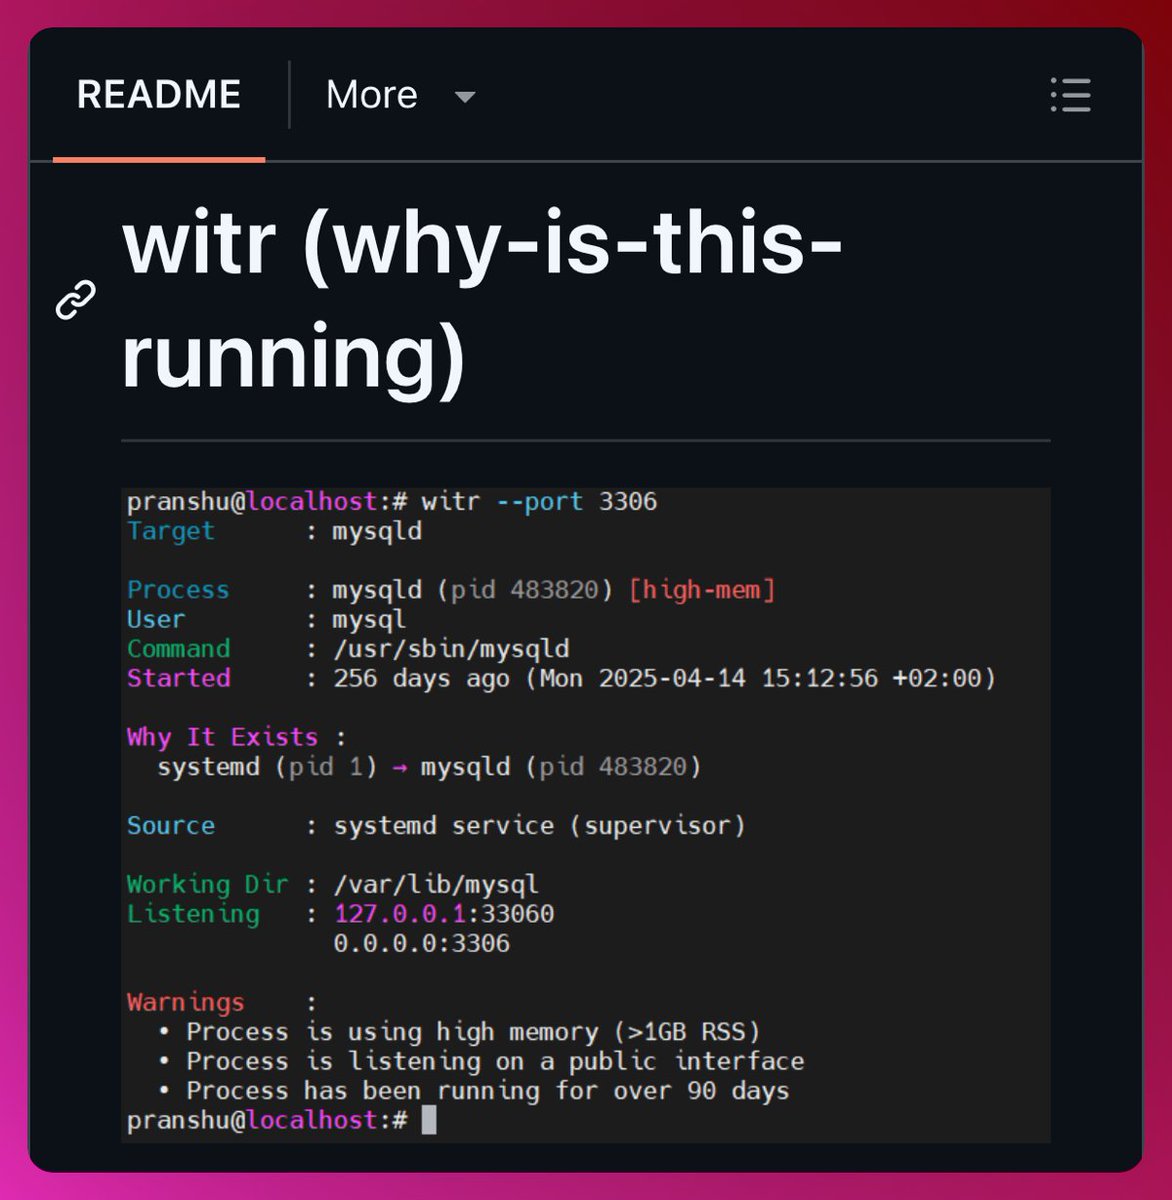Image resolution: width=1172 pixels, height=1200 pixels.
Task: Open the outline list icon
Action: pyautogui.click(x=1071, y=95)
